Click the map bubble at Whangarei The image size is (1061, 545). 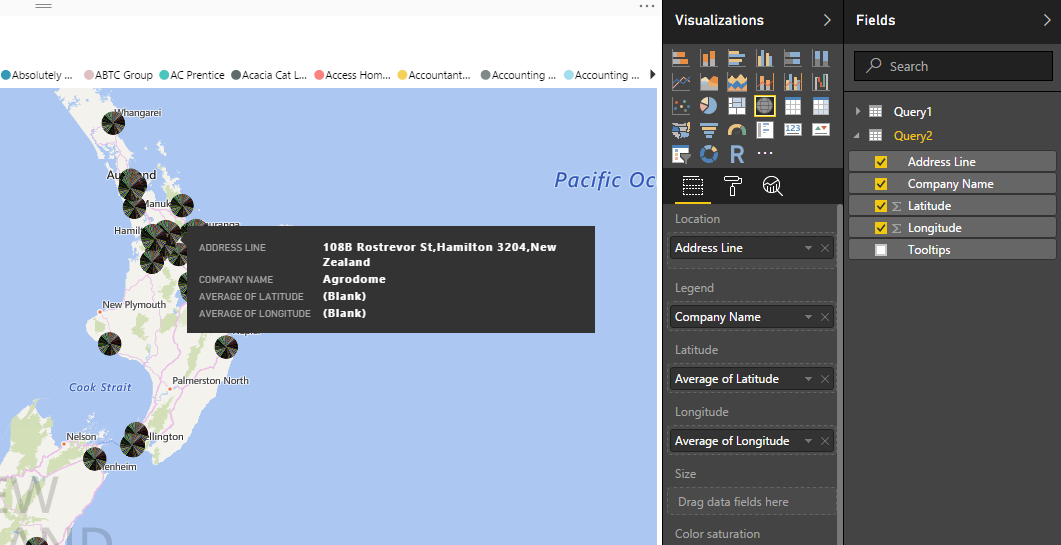113,123
